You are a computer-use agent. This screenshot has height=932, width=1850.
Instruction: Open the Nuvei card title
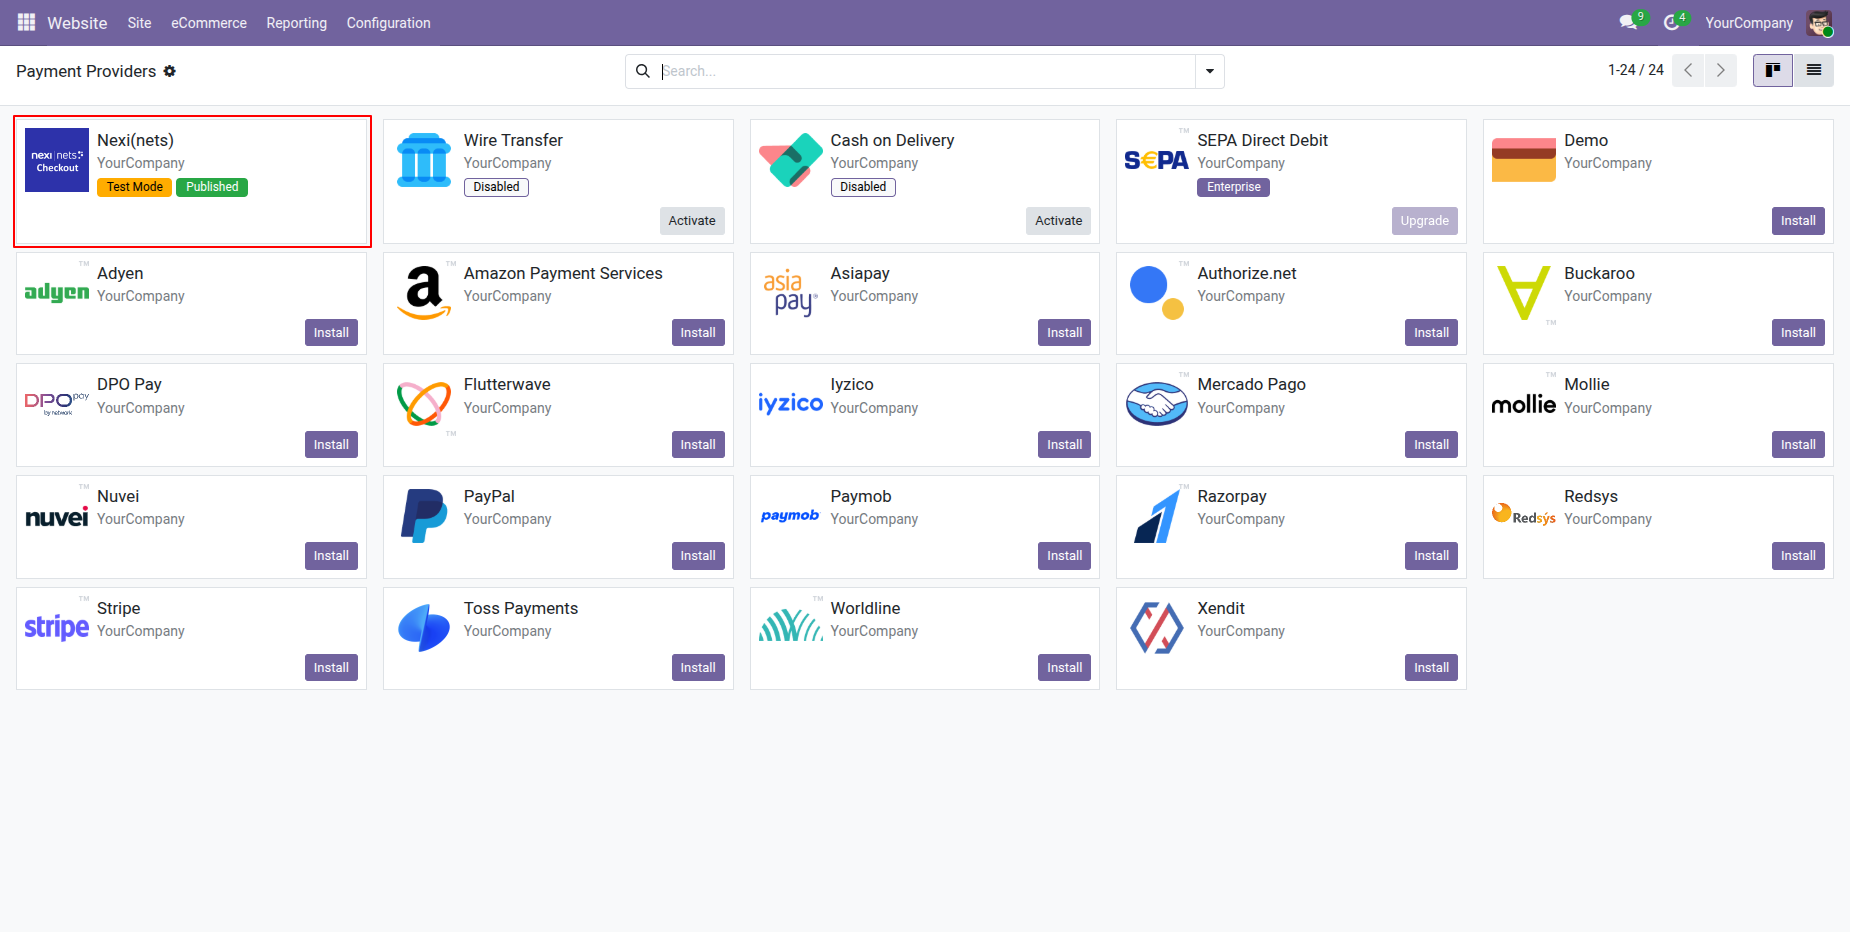tap(118, 497)
